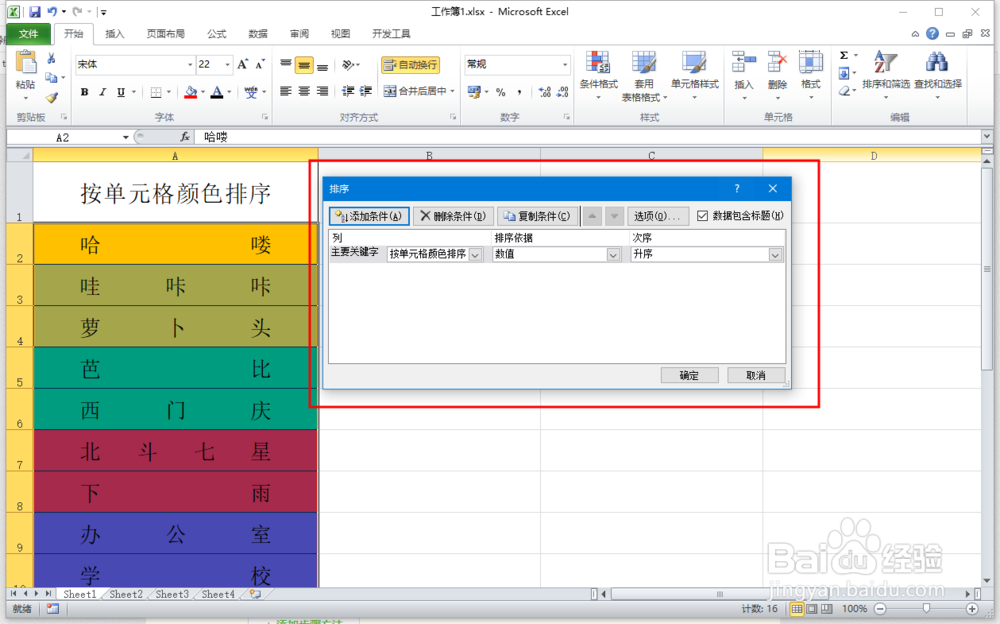1000x624 pixels.
Task: Select the Sheet2 worksheet tab
Action: point(126,594)
